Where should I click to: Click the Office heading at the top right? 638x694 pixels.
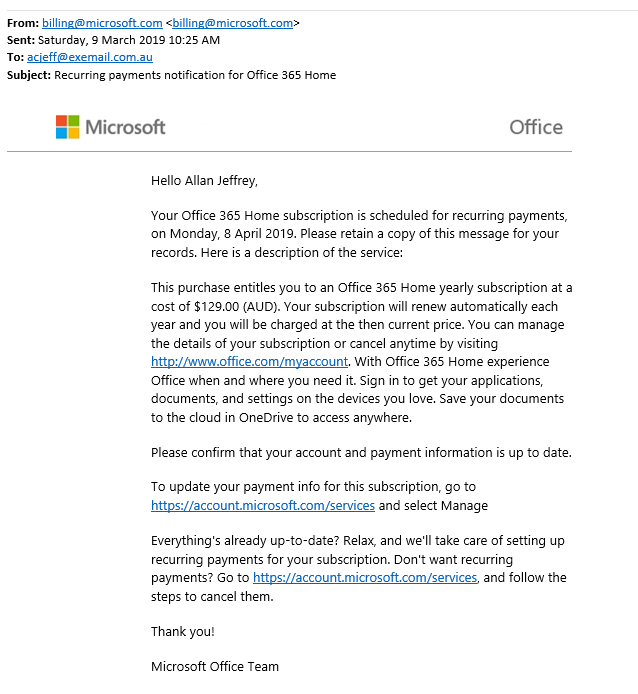[536, 127]
